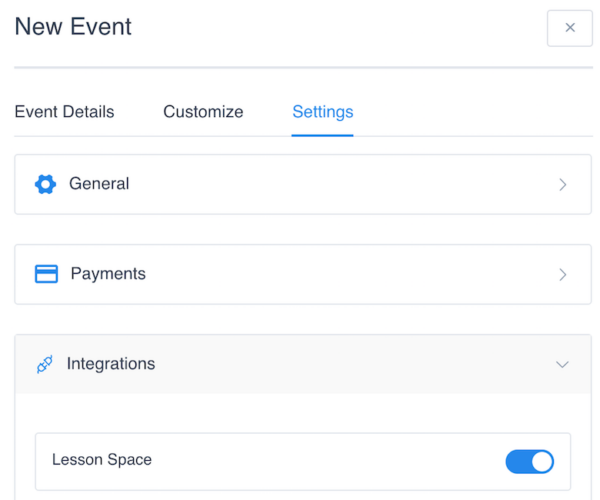
Task: Disable the Lesson Space toggle
Action: tap(529, 461)
